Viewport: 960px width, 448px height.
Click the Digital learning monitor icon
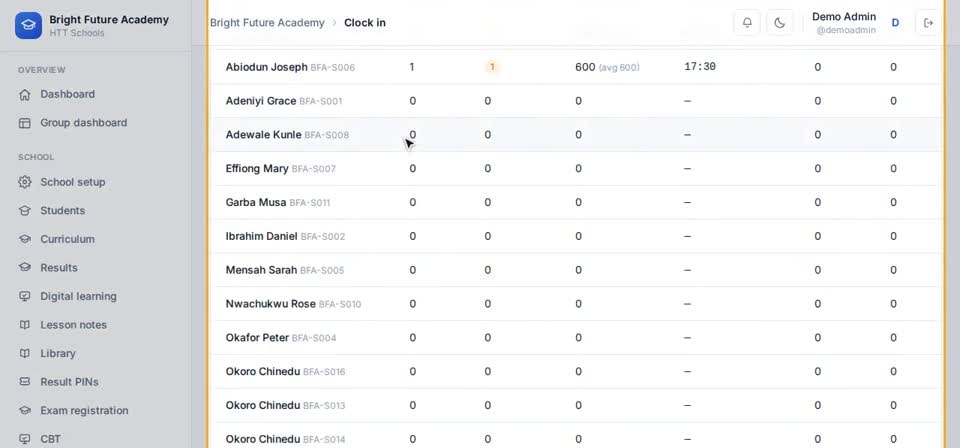(x=24, y=296)
